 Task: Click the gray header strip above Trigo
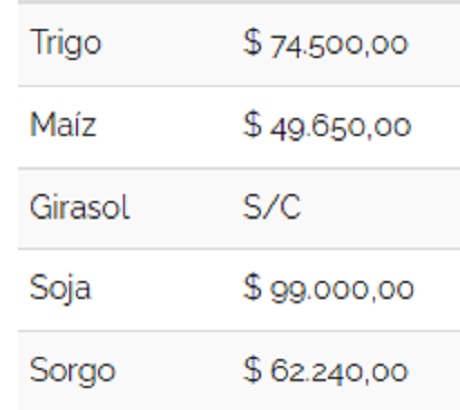(239, 2)
